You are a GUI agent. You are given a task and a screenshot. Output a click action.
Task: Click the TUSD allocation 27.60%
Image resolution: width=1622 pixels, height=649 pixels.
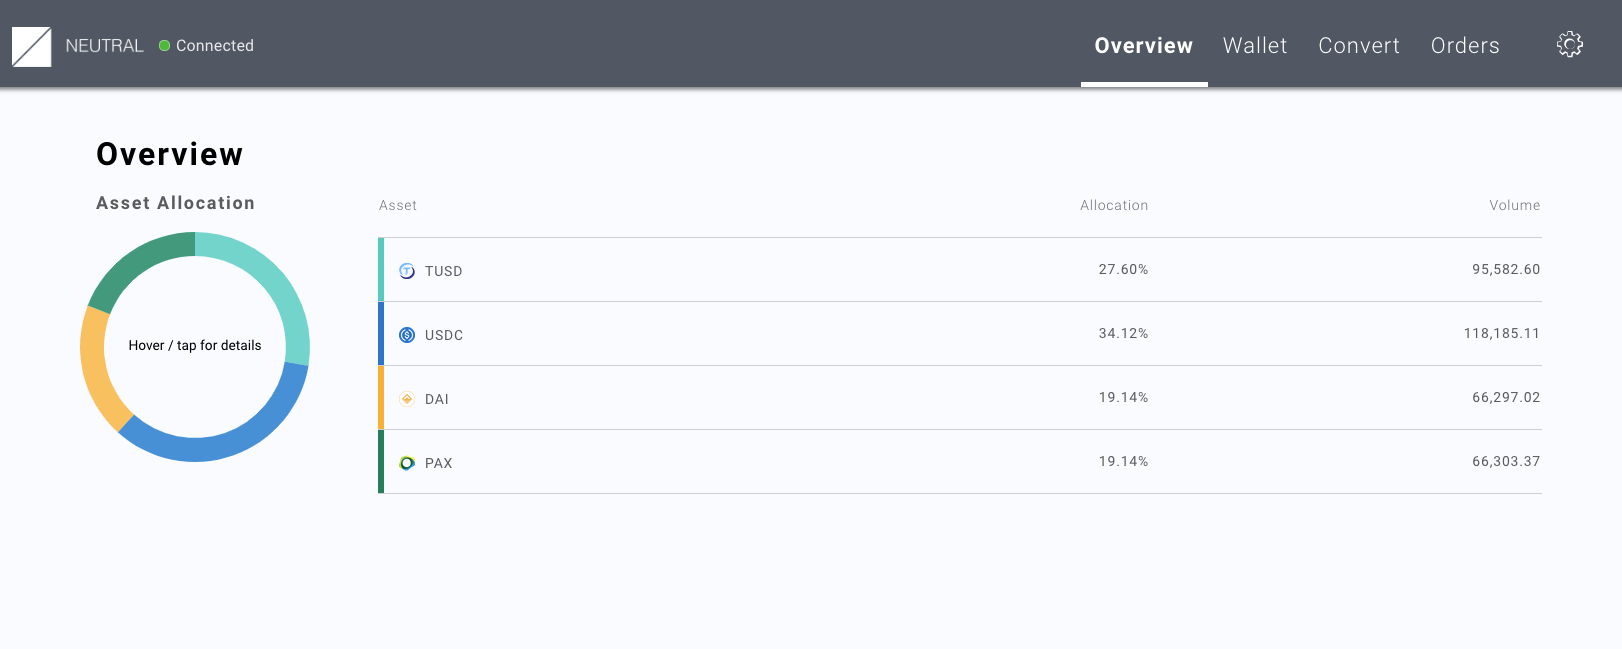(1123, 270)
